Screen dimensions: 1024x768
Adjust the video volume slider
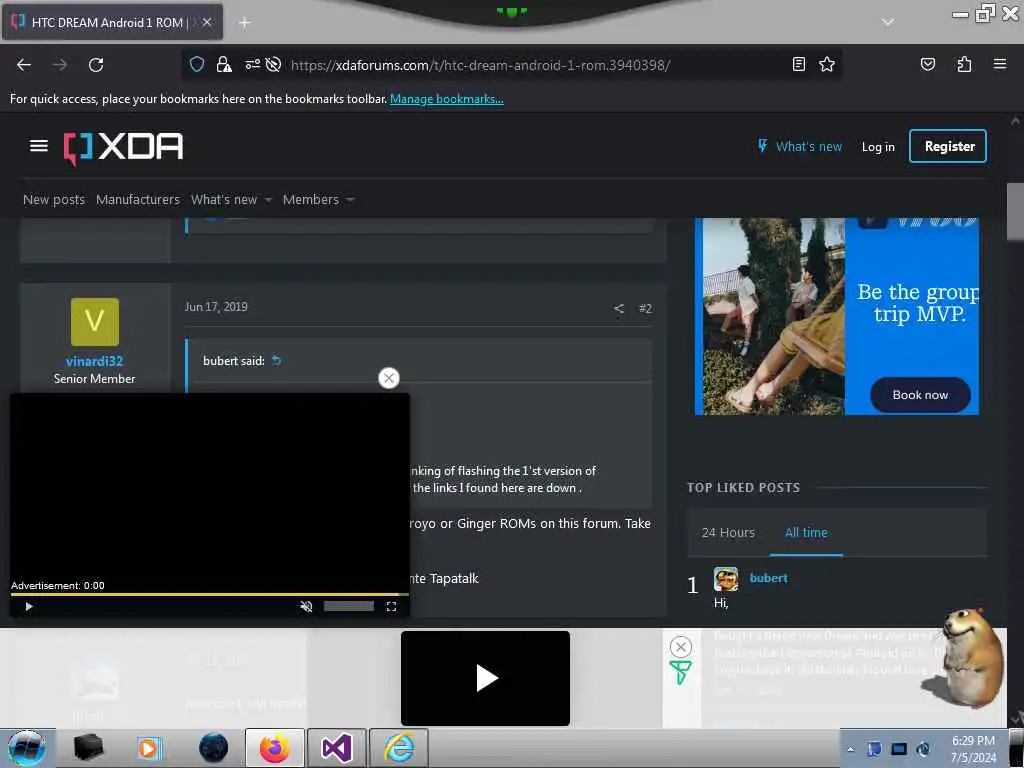[x=349, y=607]
